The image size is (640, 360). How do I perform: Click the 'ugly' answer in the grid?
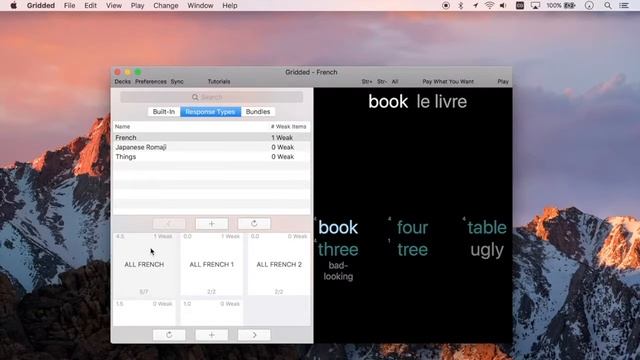(487, 250)
